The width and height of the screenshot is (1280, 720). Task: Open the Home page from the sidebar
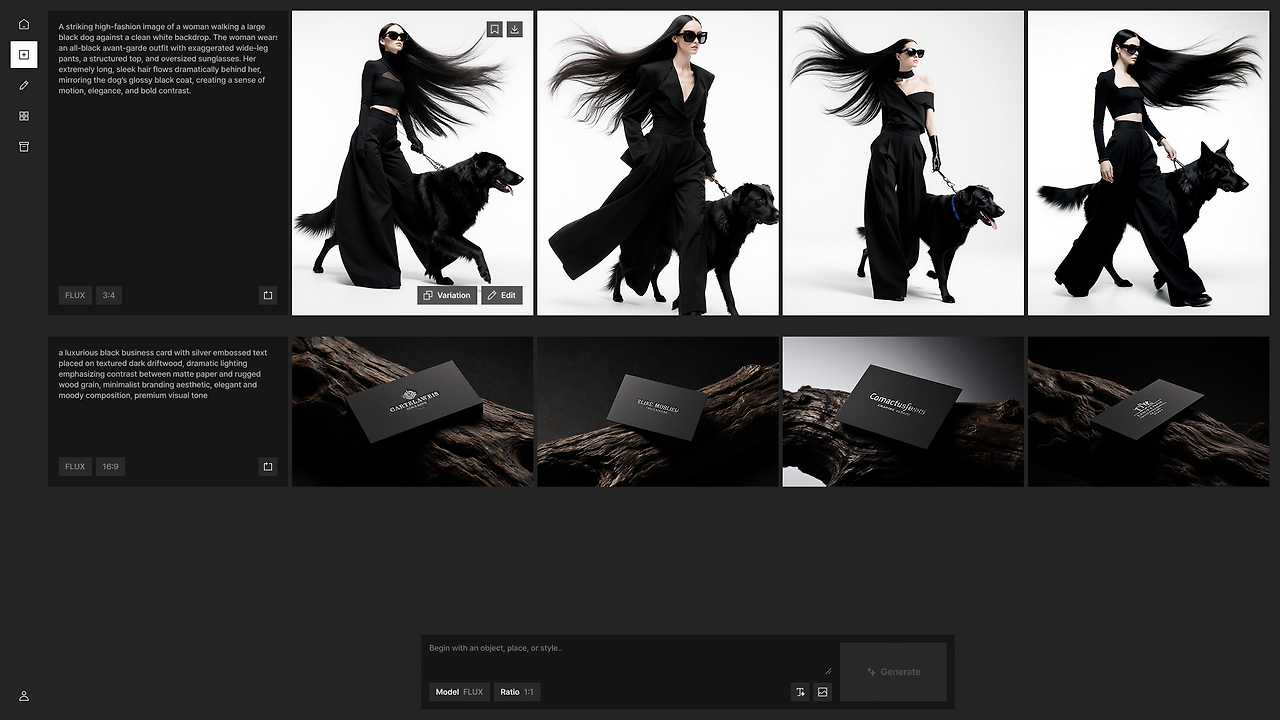pos(23,23)
